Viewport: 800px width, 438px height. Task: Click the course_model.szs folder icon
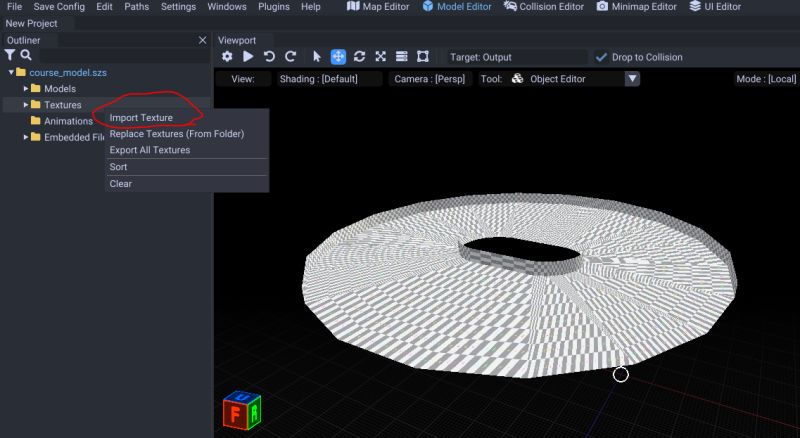21,72
